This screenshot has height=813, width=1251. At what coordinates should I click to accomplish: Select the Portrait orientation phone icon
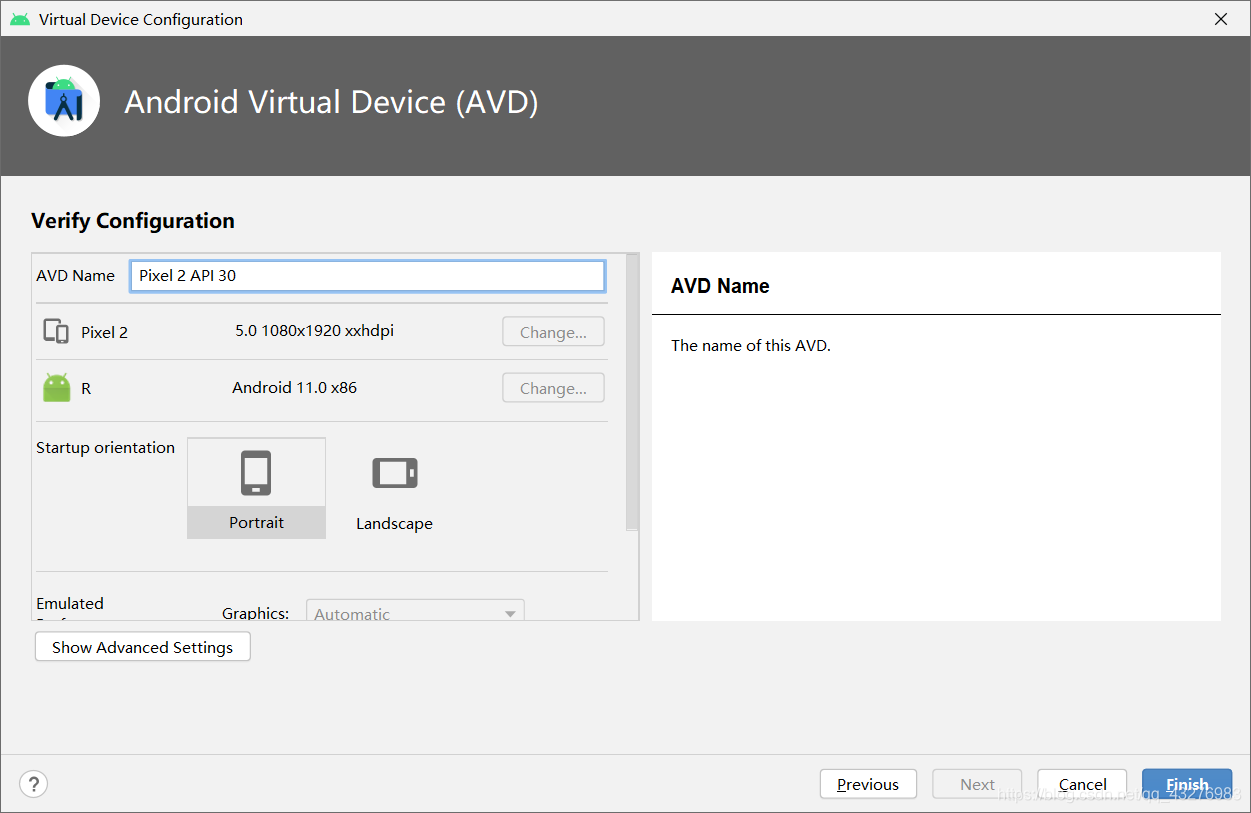coord(256,473)
